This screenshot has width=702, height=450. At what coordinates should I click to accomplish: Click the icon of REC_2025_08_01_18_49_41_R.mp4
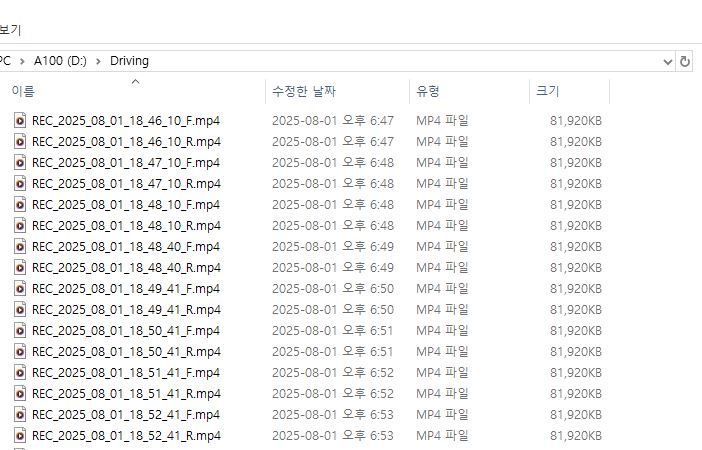pyautogui.click(x=20, y=310)
